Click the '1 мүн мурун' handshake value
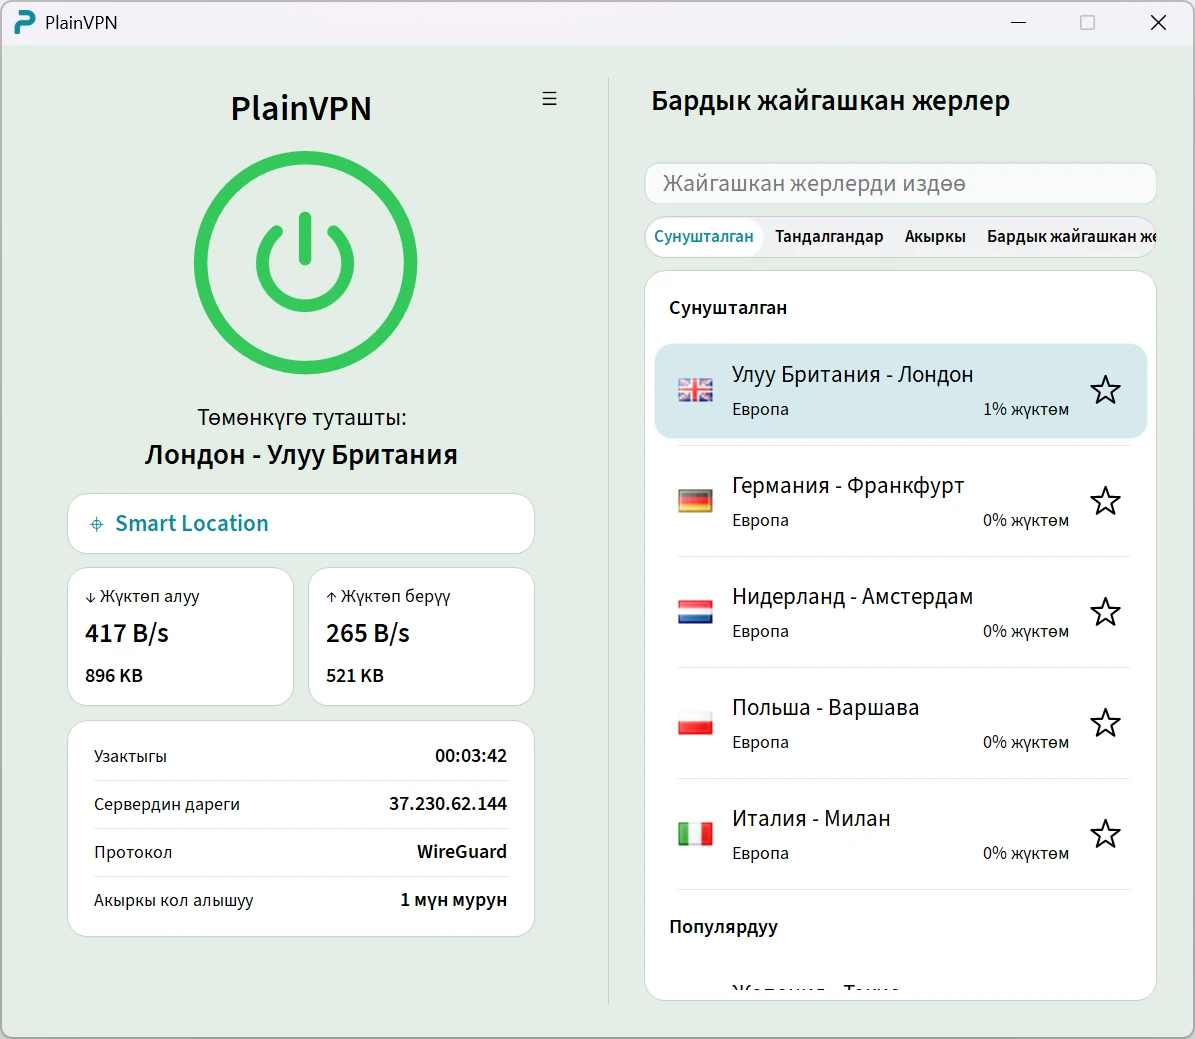The height and width of the screenshot is (1039, 1195). [453, 900]
